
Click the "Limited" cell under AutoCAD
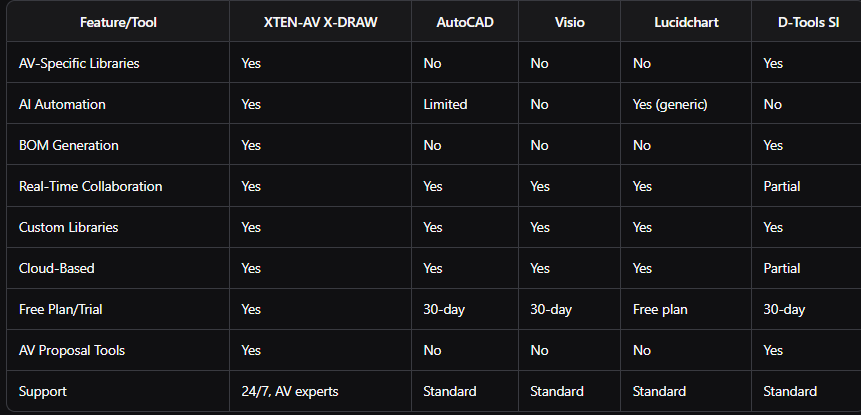(445, 104)
